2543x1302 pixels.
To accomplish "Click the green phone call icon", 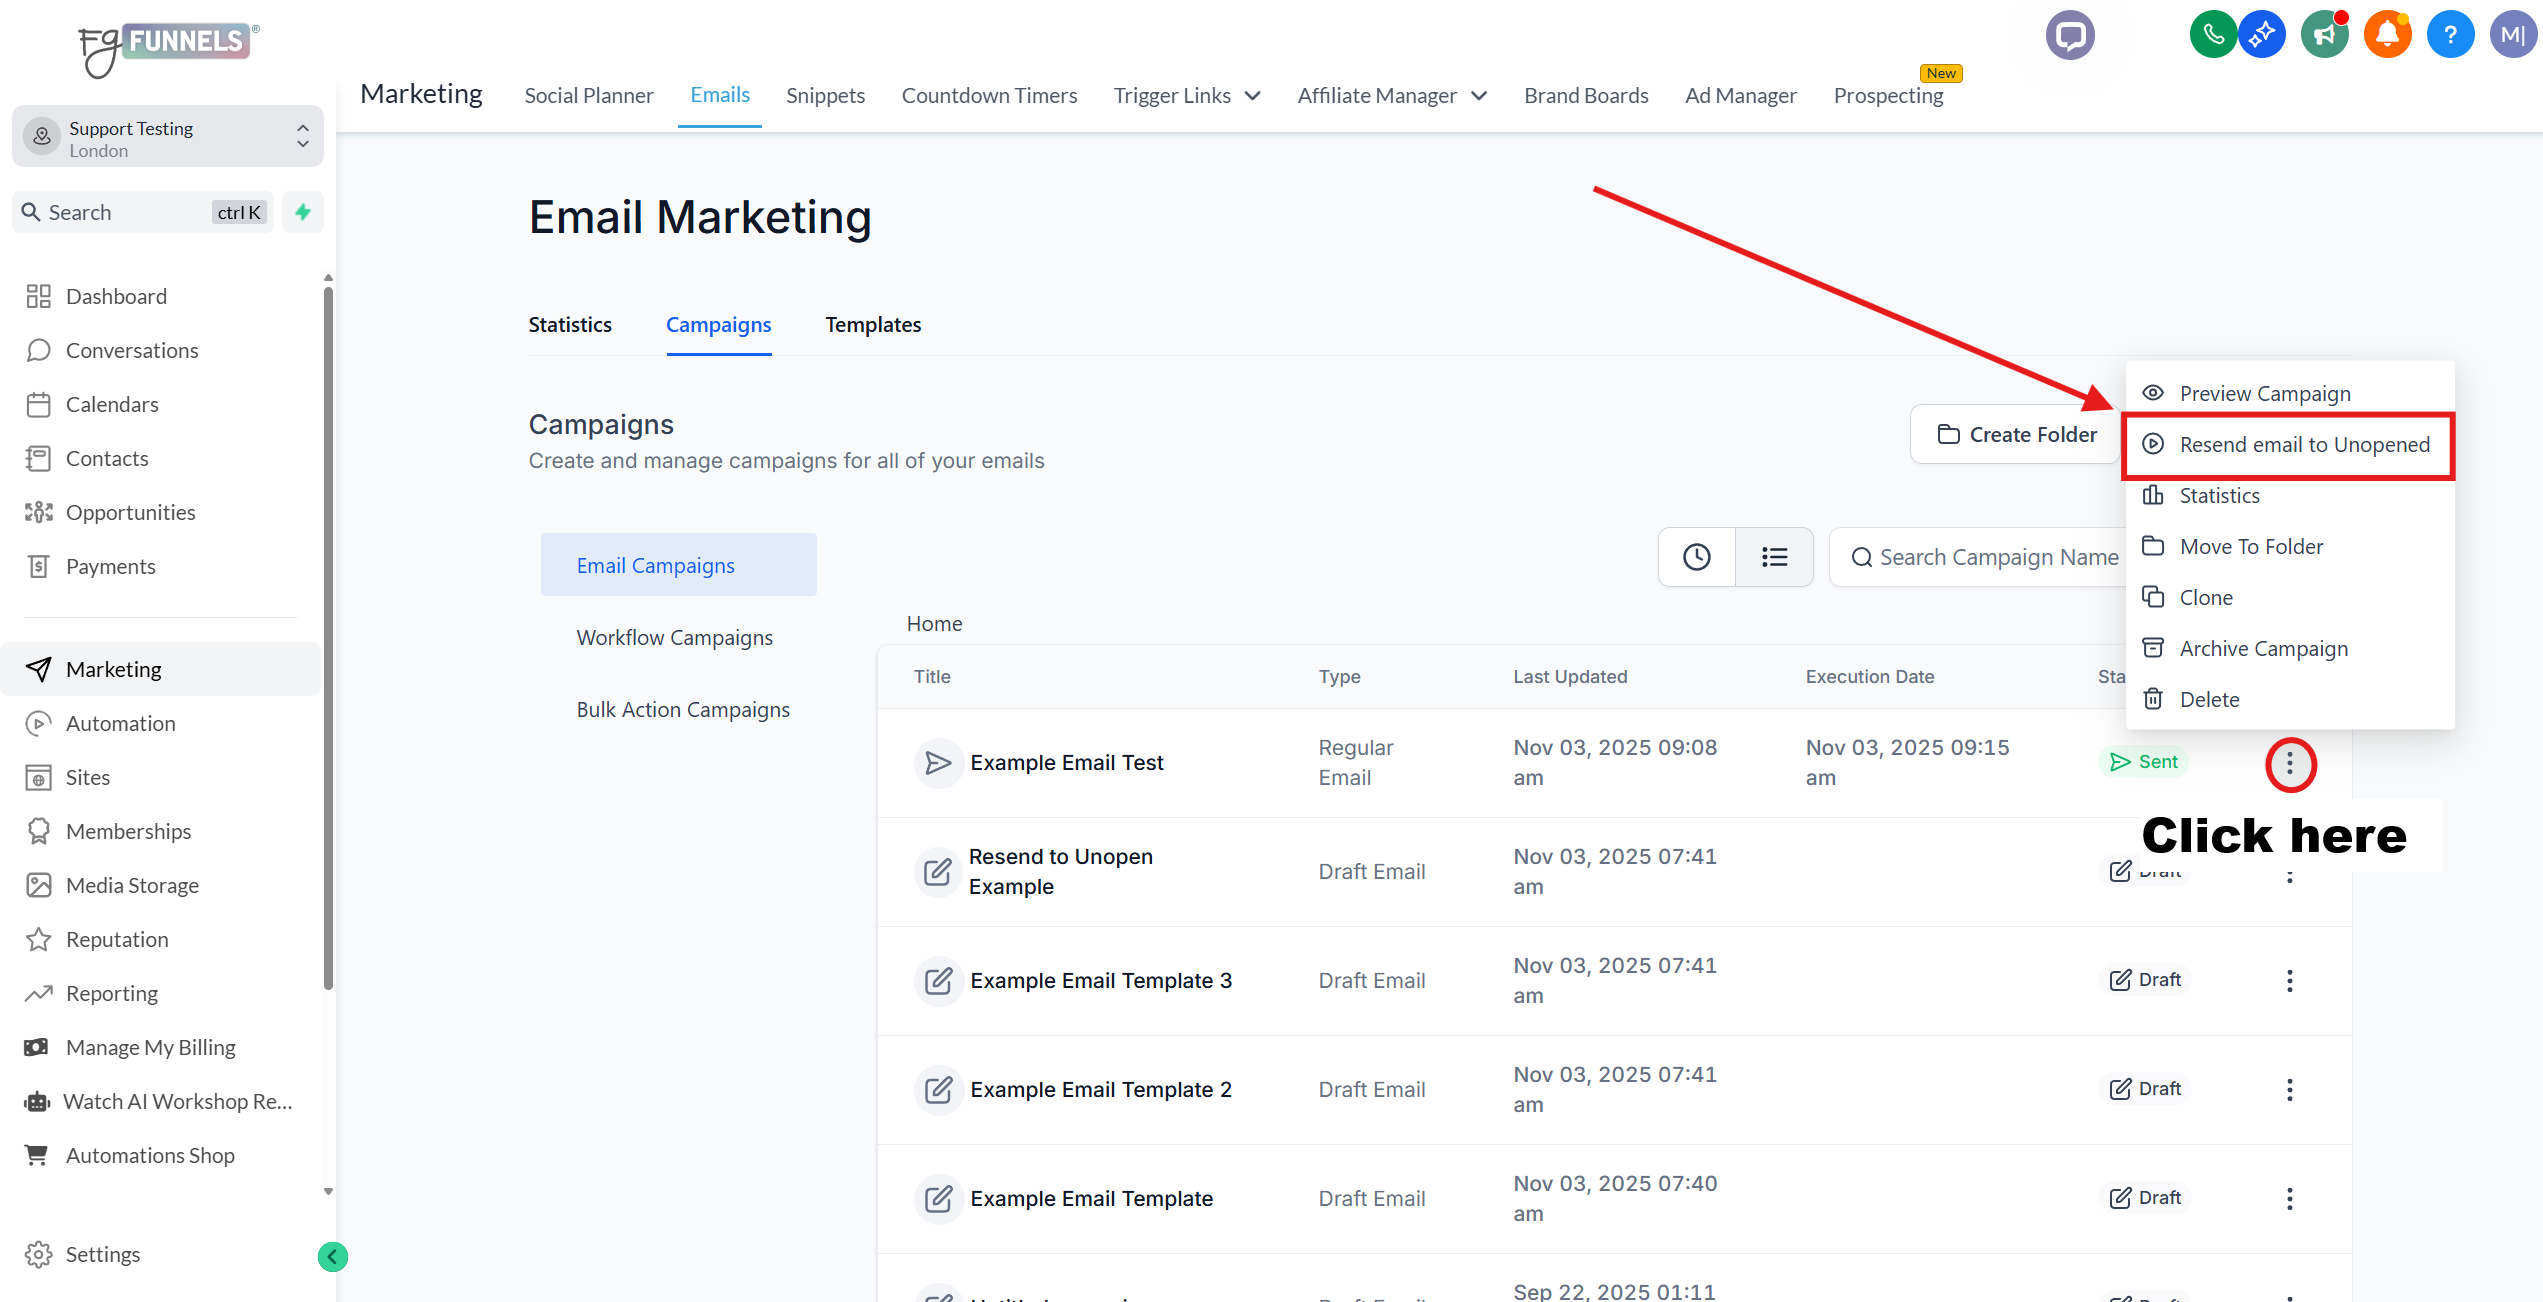I will point(2212,36).
